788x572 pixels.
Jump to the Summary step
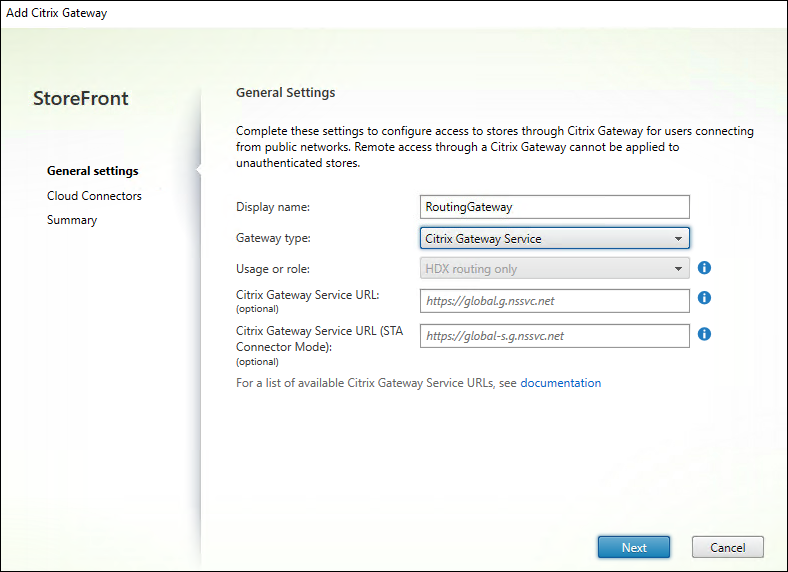pyautogui.click(x=72, y=220)
